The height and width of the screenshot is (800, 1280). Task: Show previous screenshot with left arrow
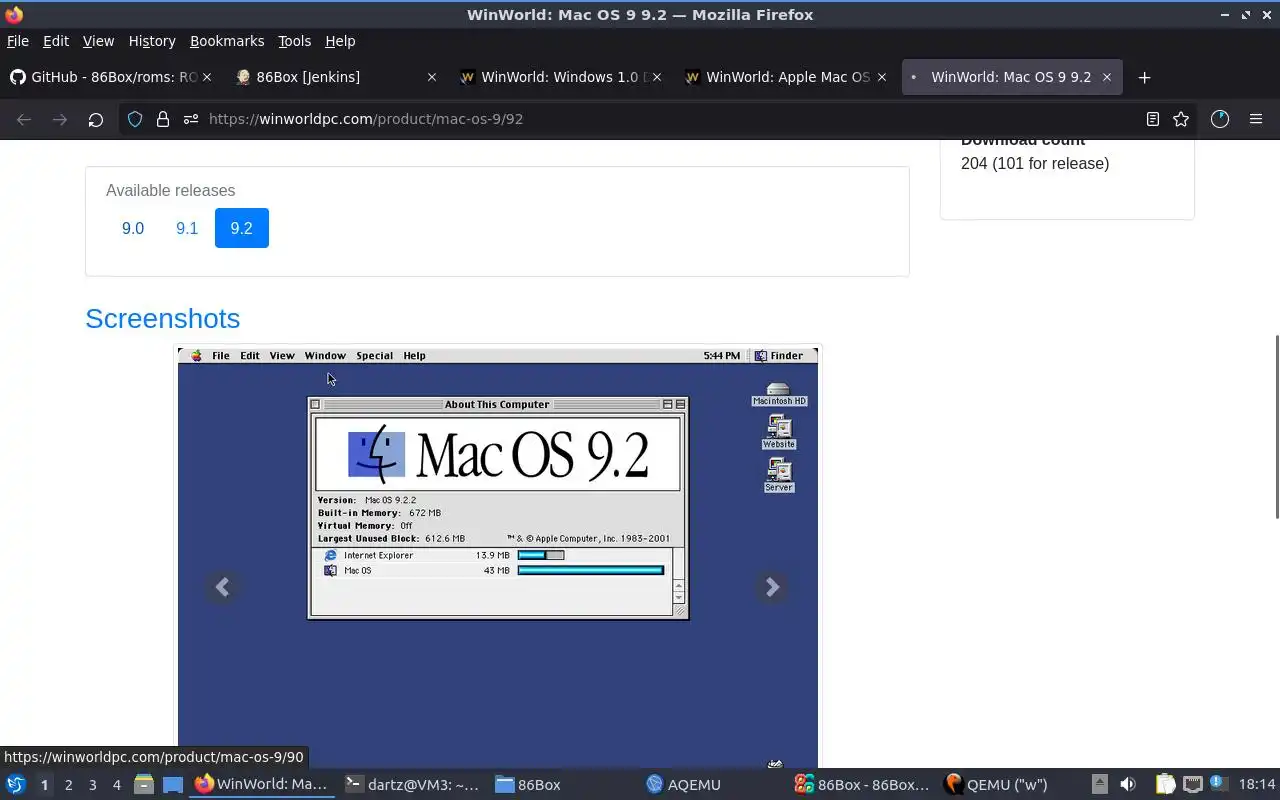pyautogui.click(x=223, y=587)
